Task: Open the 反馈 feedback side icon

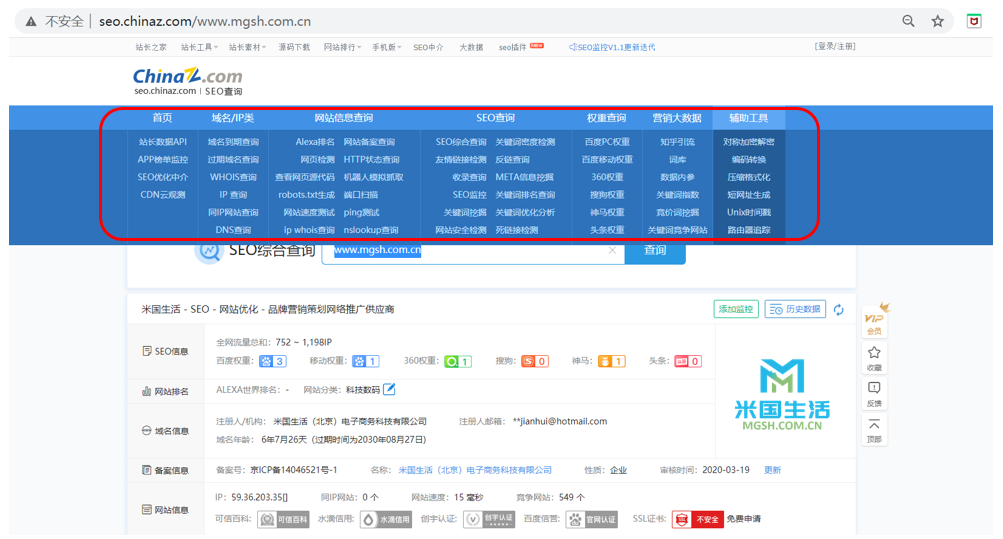Action: pyautogui.click(x=874, y=393)
